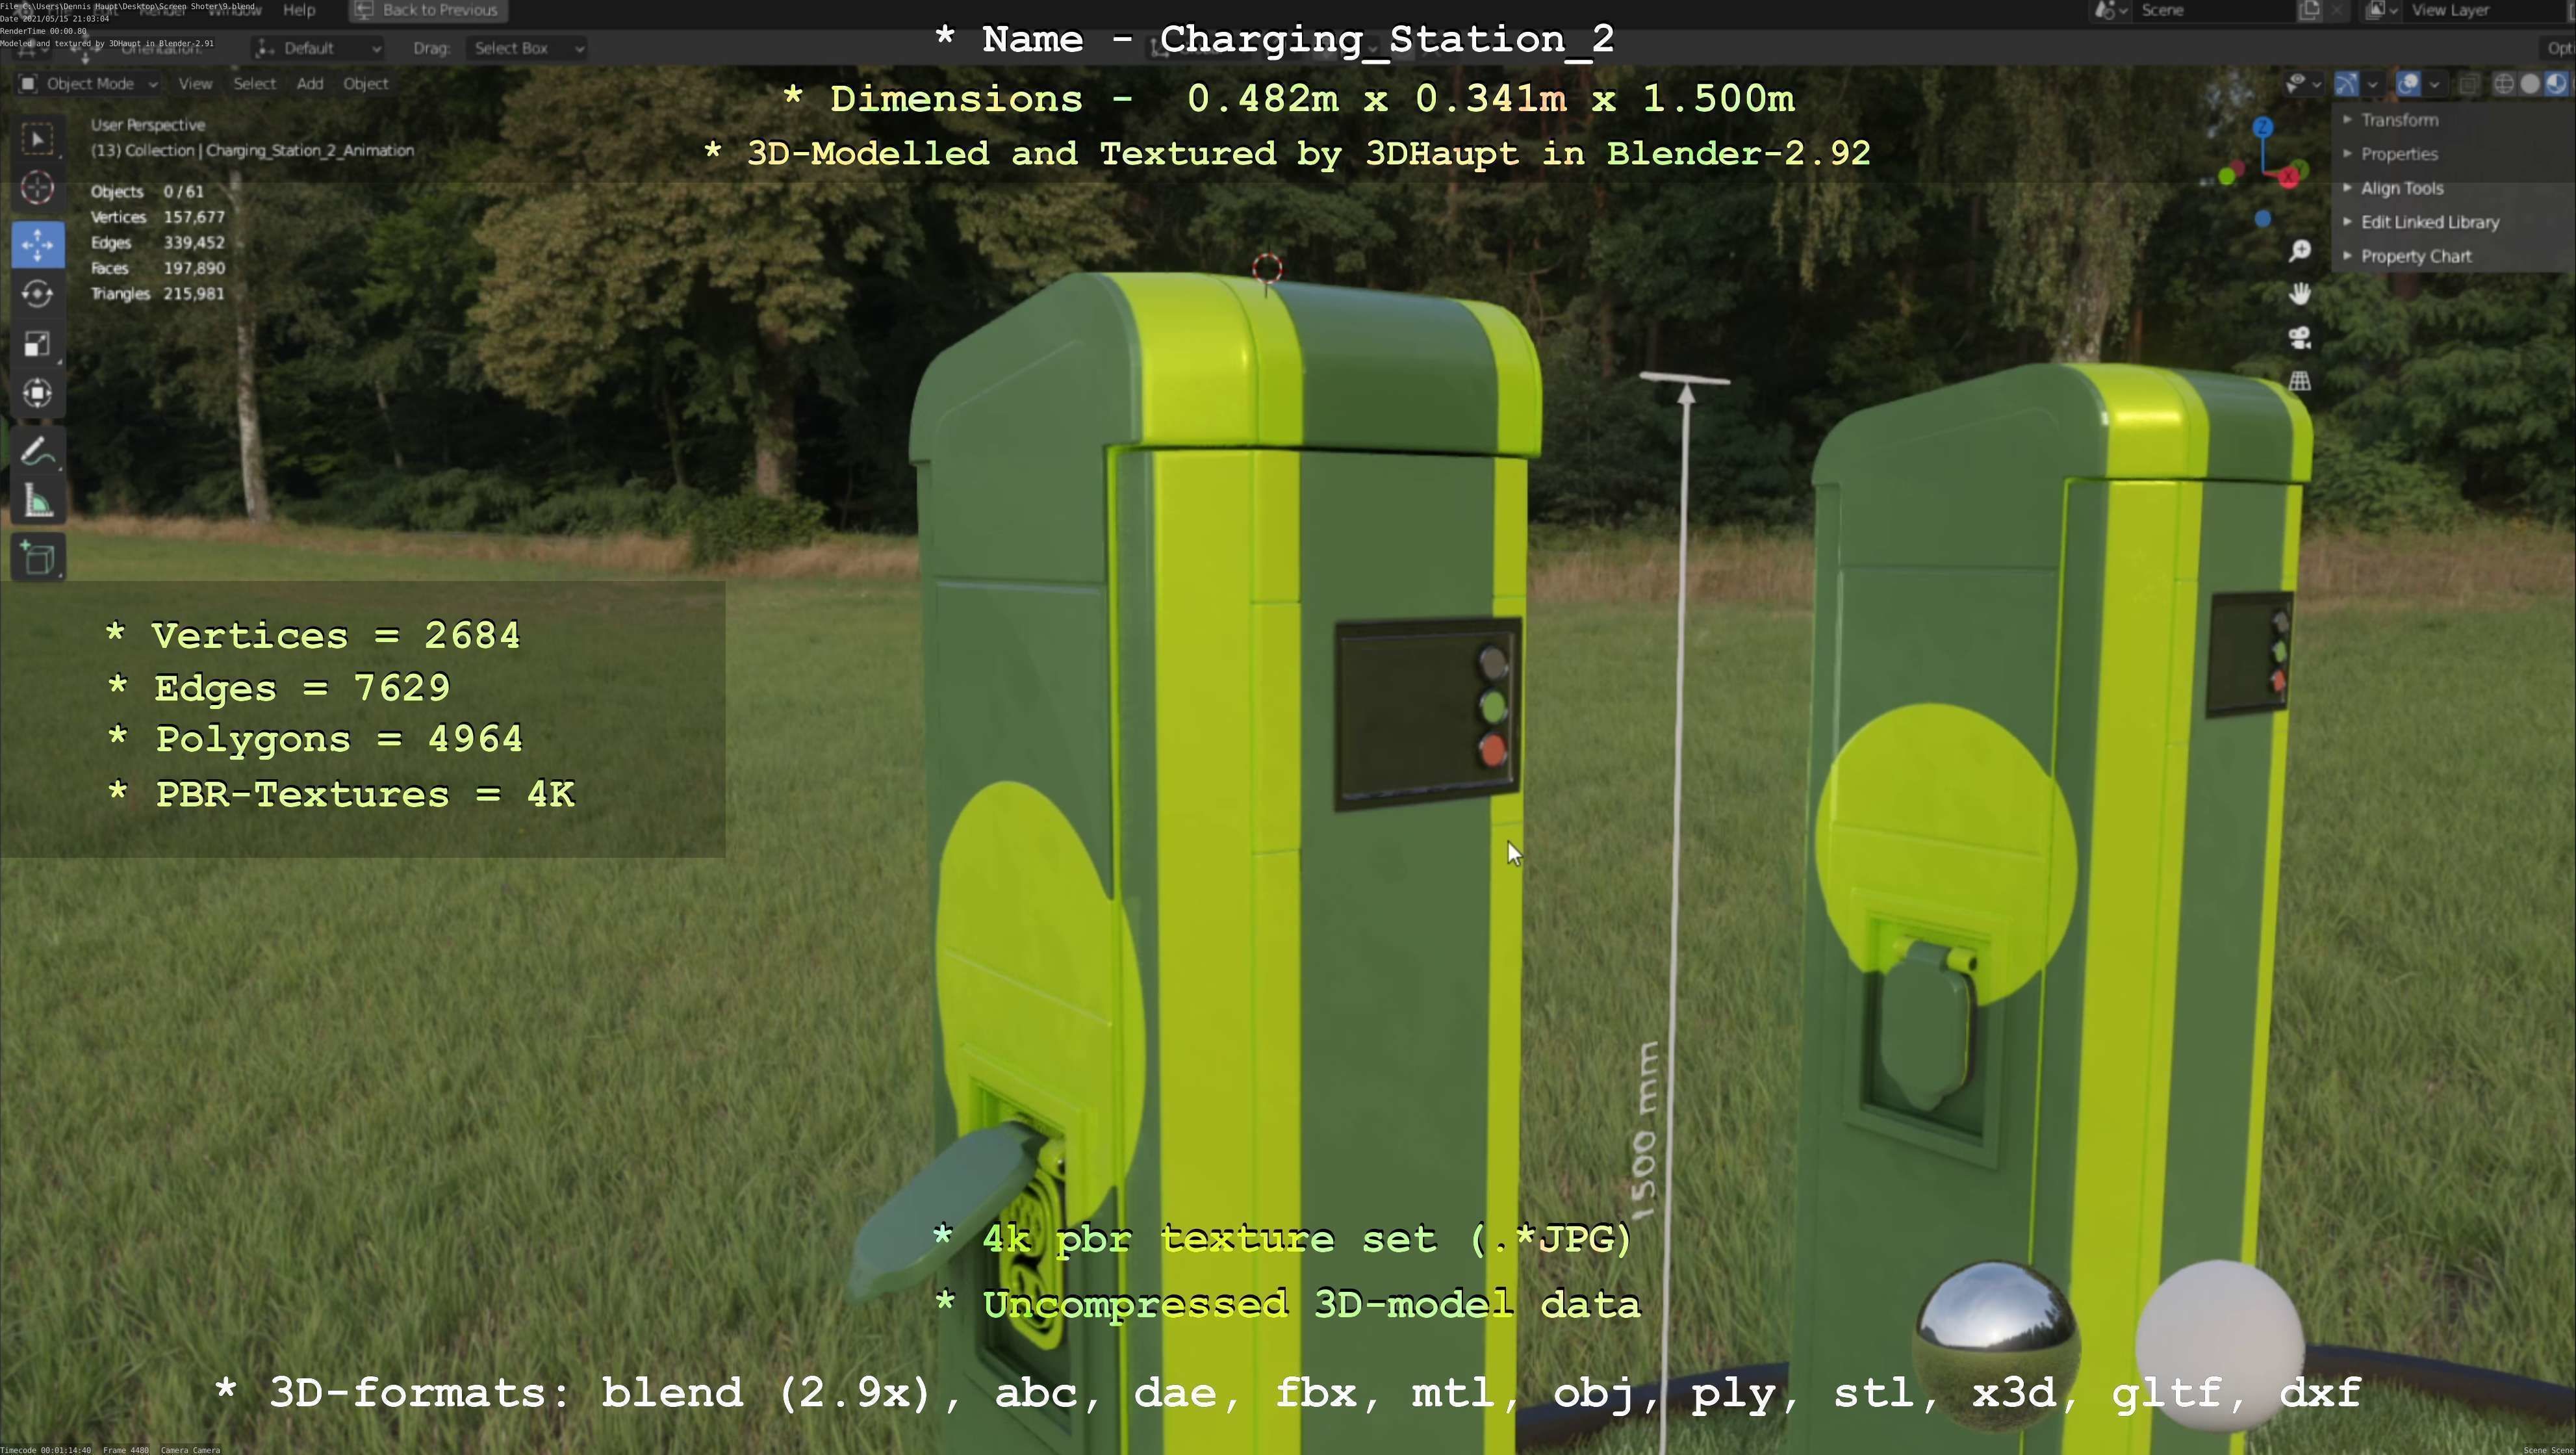The image size is (2576, 1455).
Task: Click the Edges 339,452 statistic
Action: 158,243
